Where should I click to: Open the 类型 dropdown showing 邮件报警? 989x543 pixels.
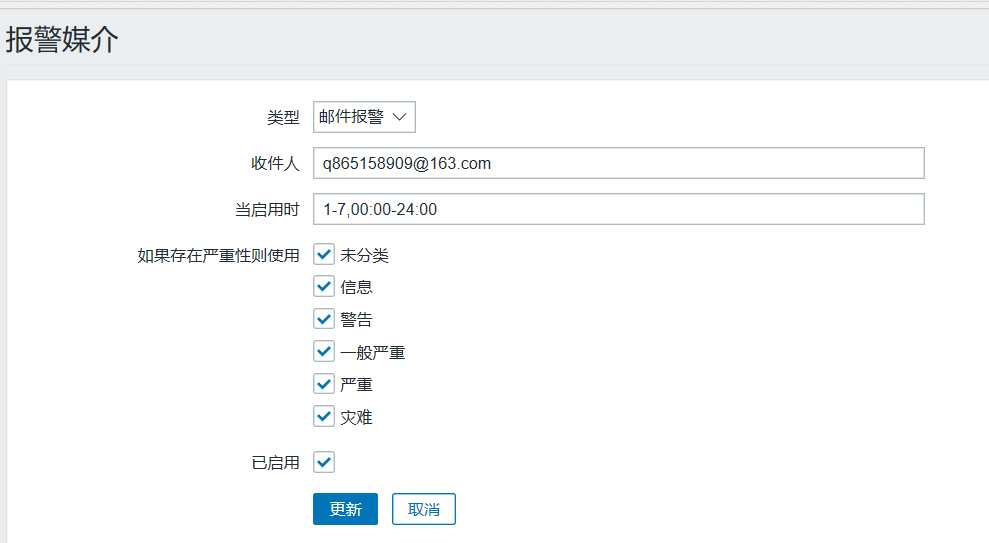click(x=364, y=117)
